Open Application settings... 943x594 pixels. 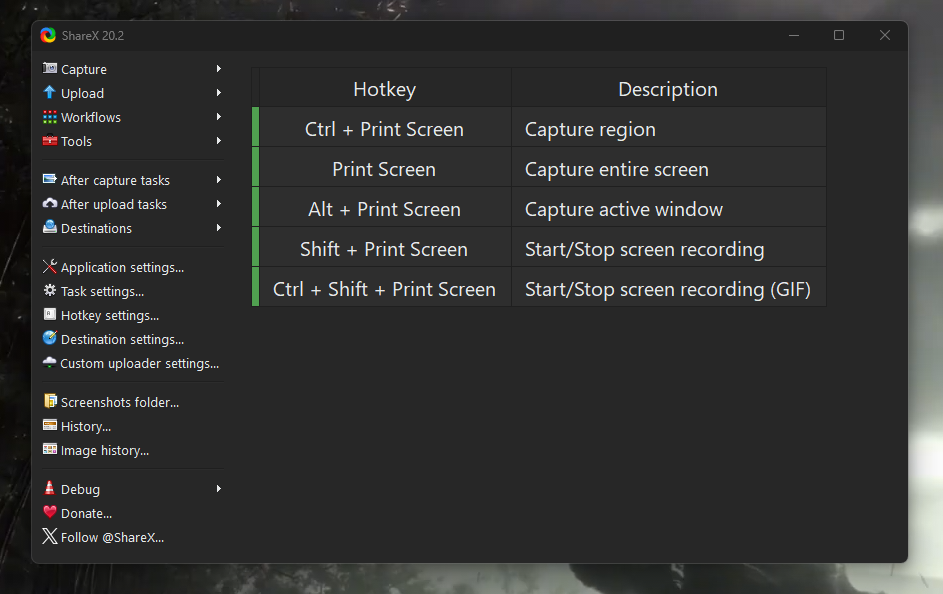pos(132,267)
